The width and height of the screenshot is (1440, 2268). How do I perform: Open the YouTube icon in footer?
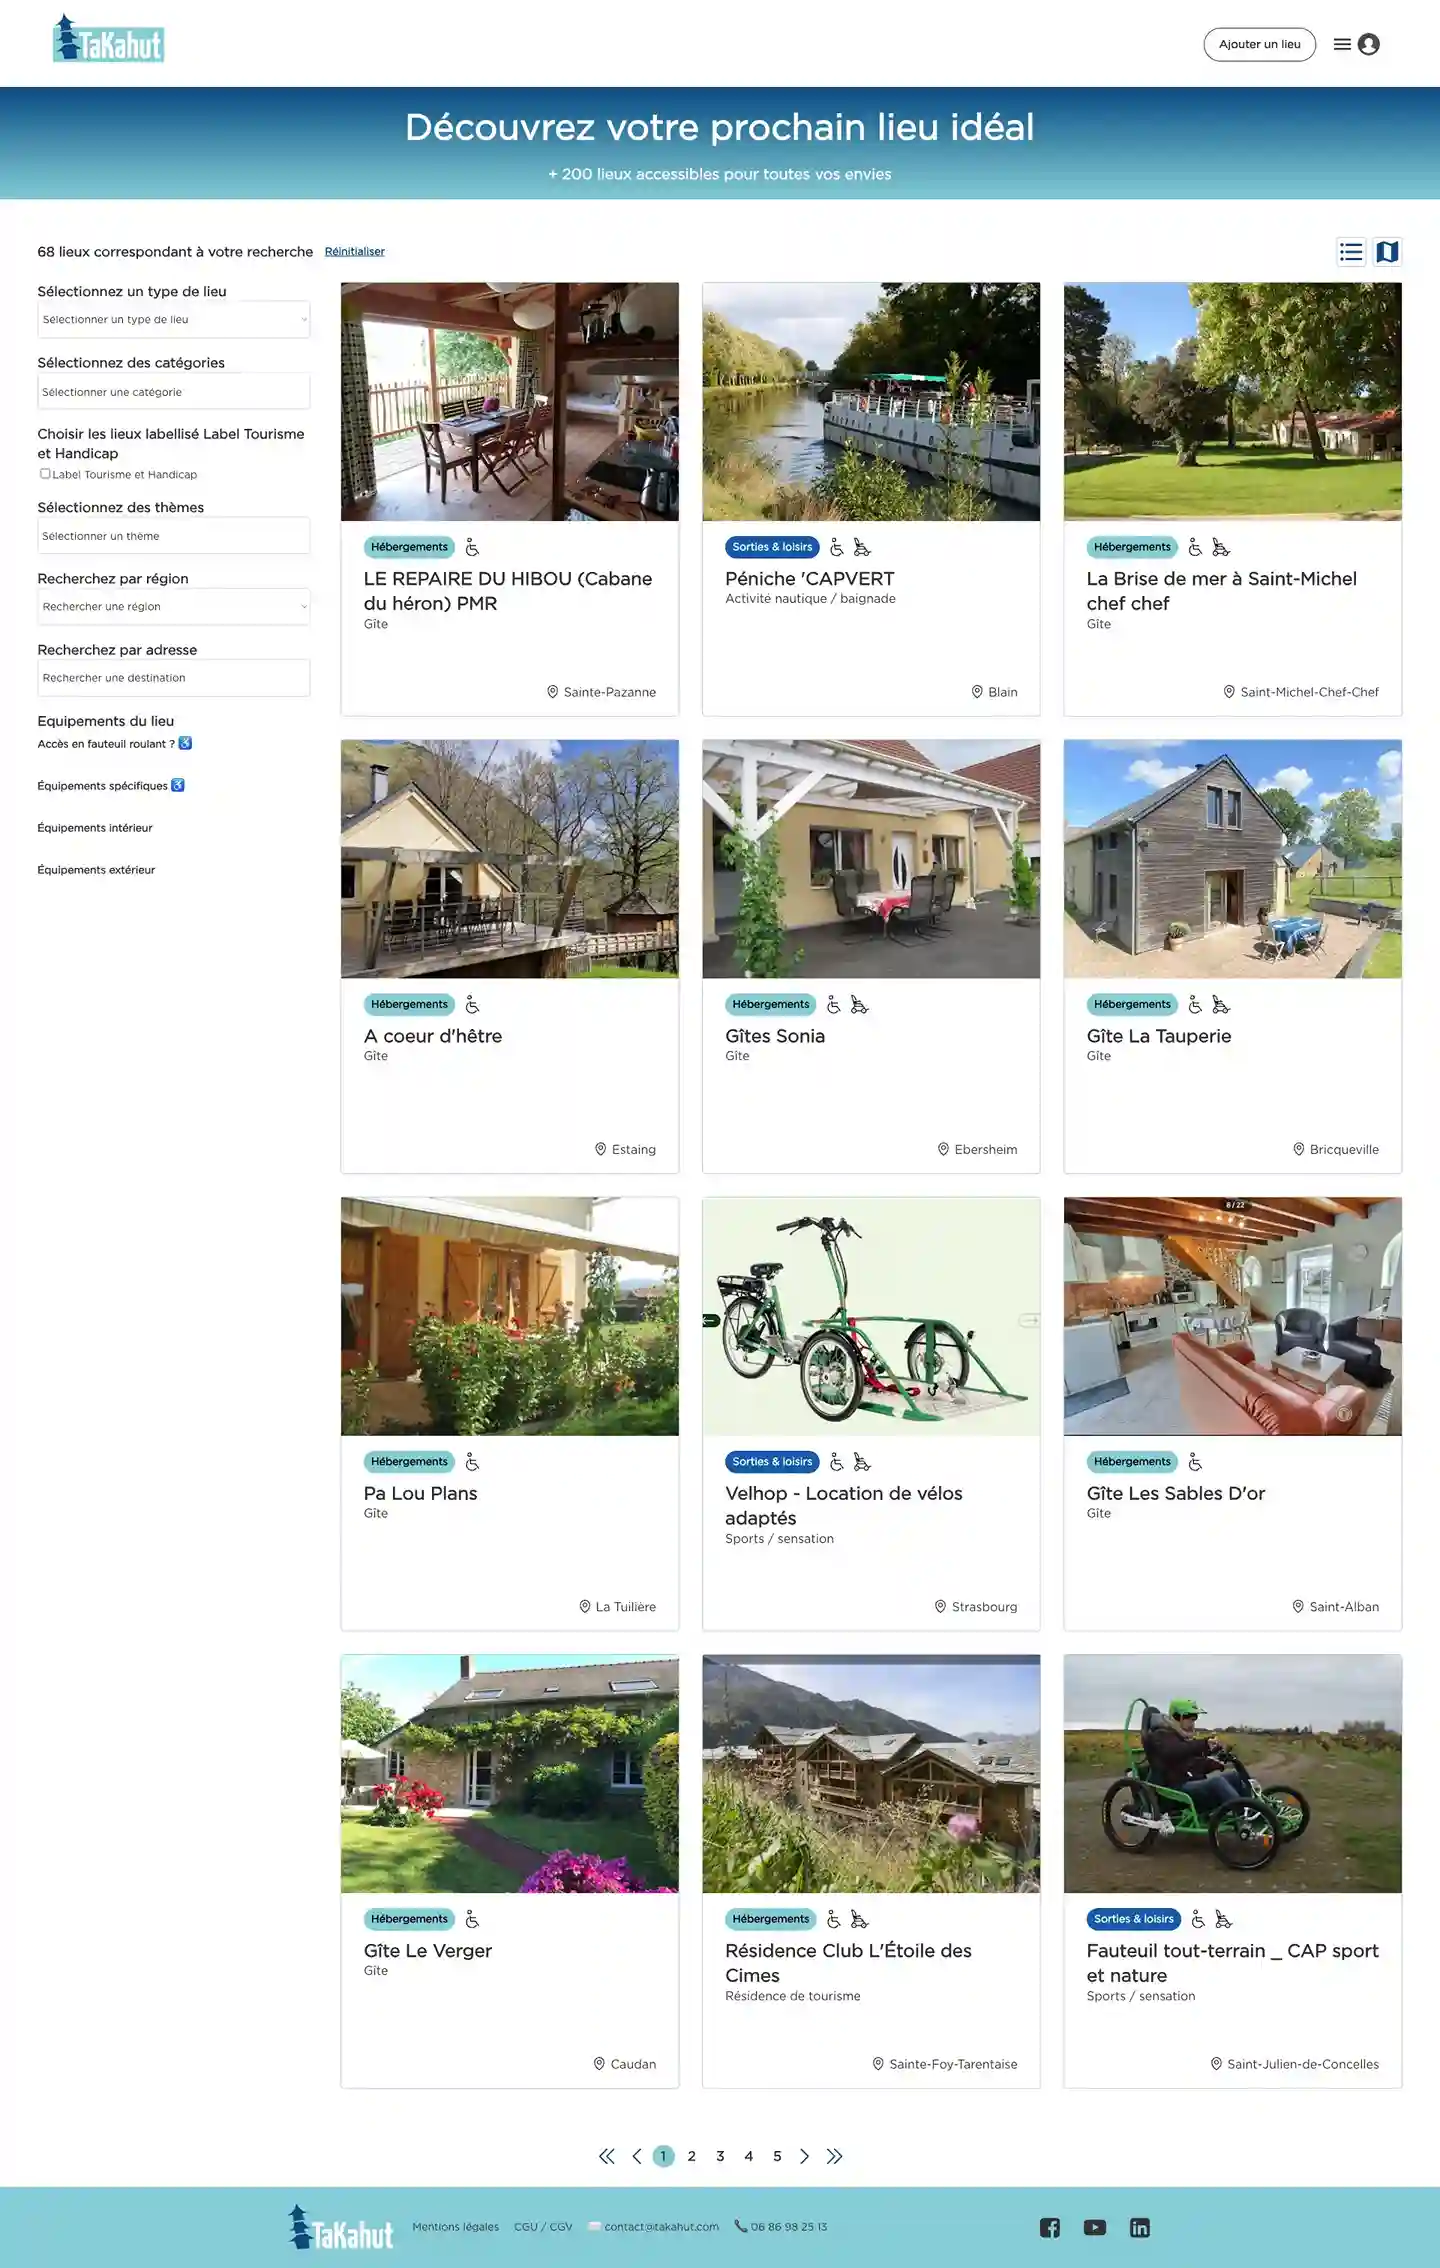pos(1095,2227)
